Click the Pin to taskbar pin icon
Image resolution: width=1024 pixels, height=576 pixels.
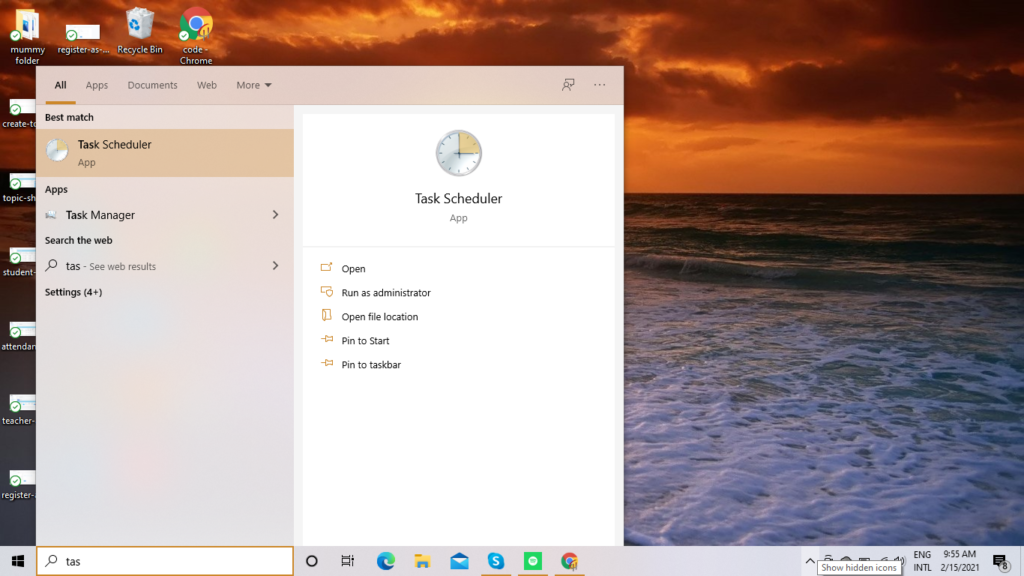(327, 364)
